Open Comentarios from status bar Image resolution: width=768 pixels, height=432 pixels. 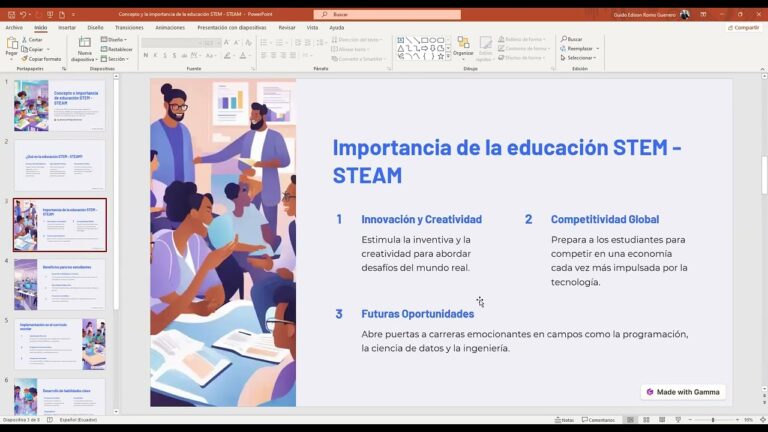598,420
